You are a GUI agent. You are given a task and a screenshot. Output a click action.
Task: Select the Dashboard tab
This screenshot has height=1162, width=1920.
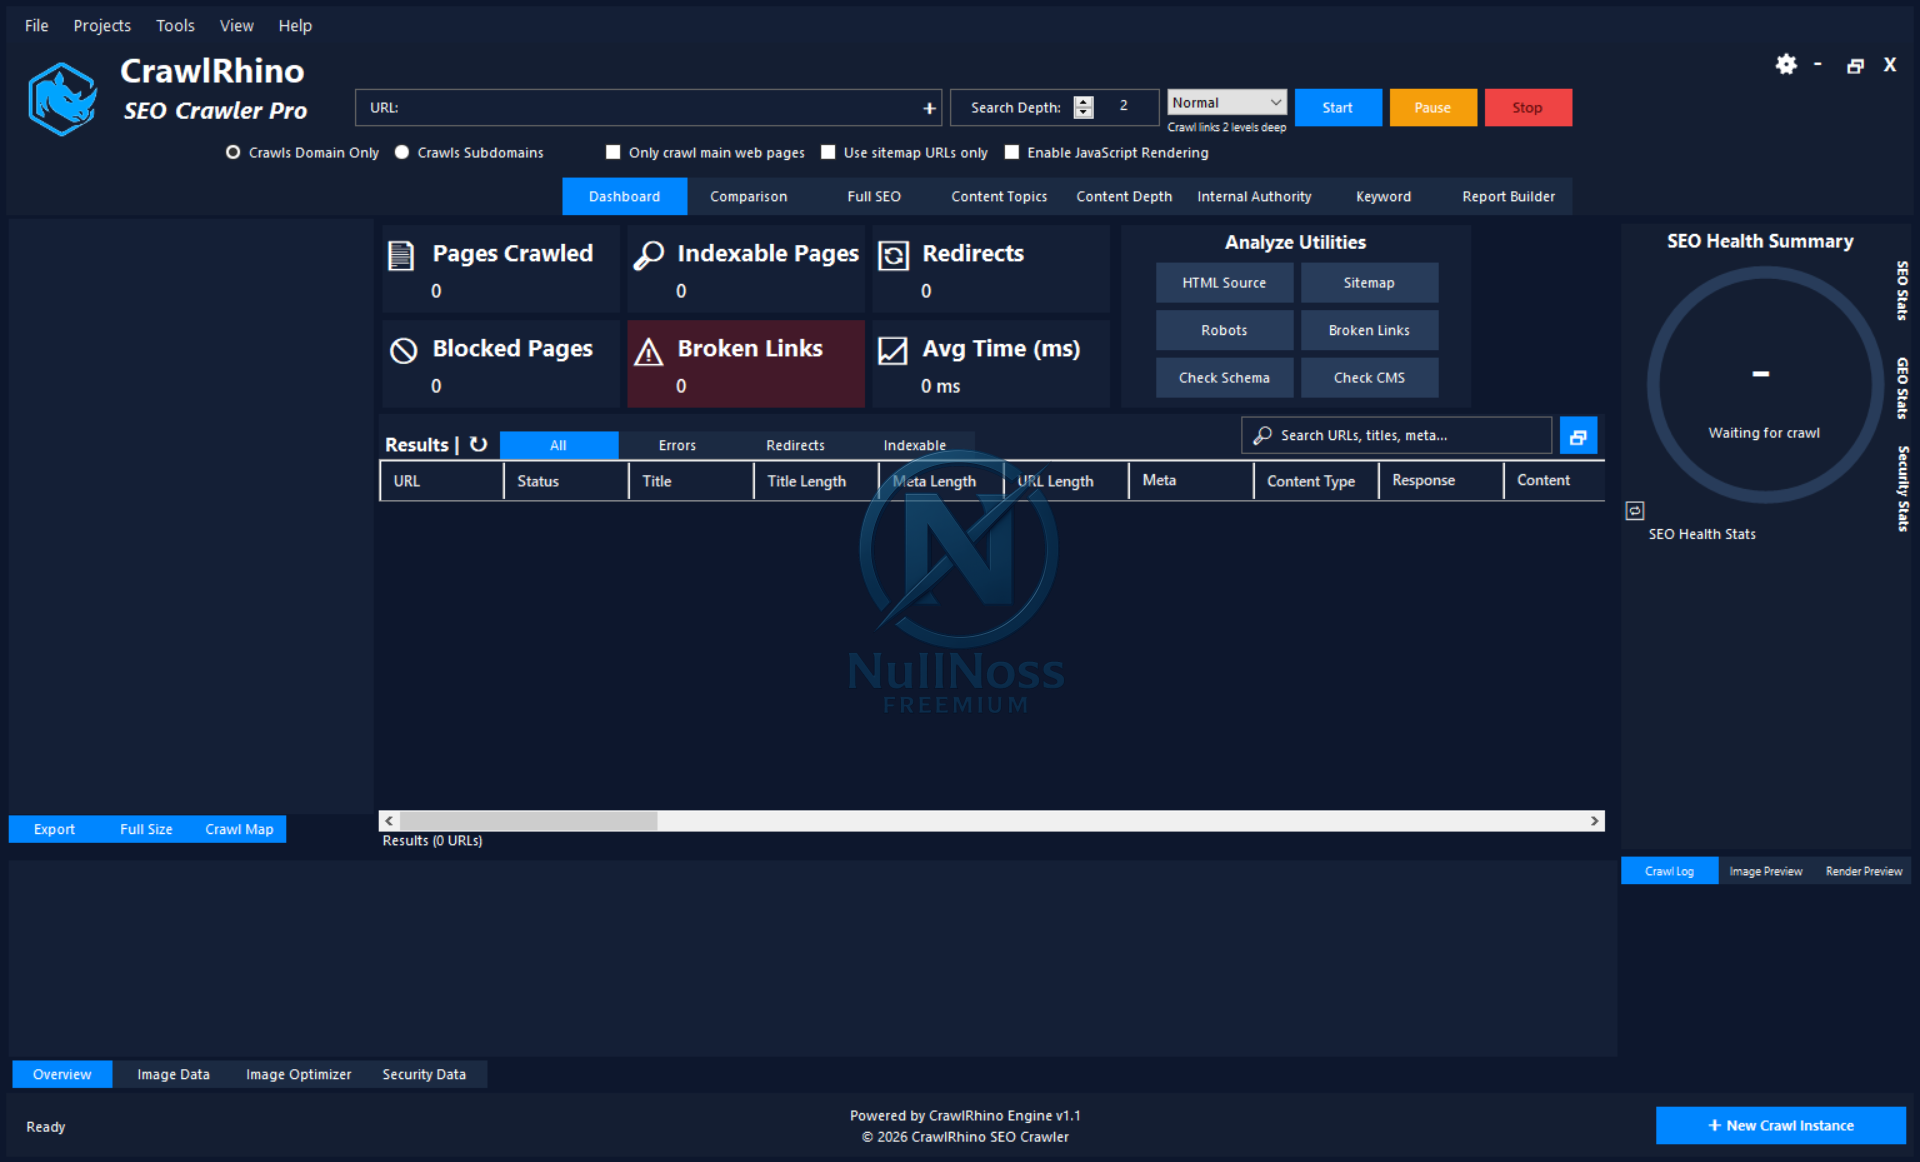click(x=625, y=197)
